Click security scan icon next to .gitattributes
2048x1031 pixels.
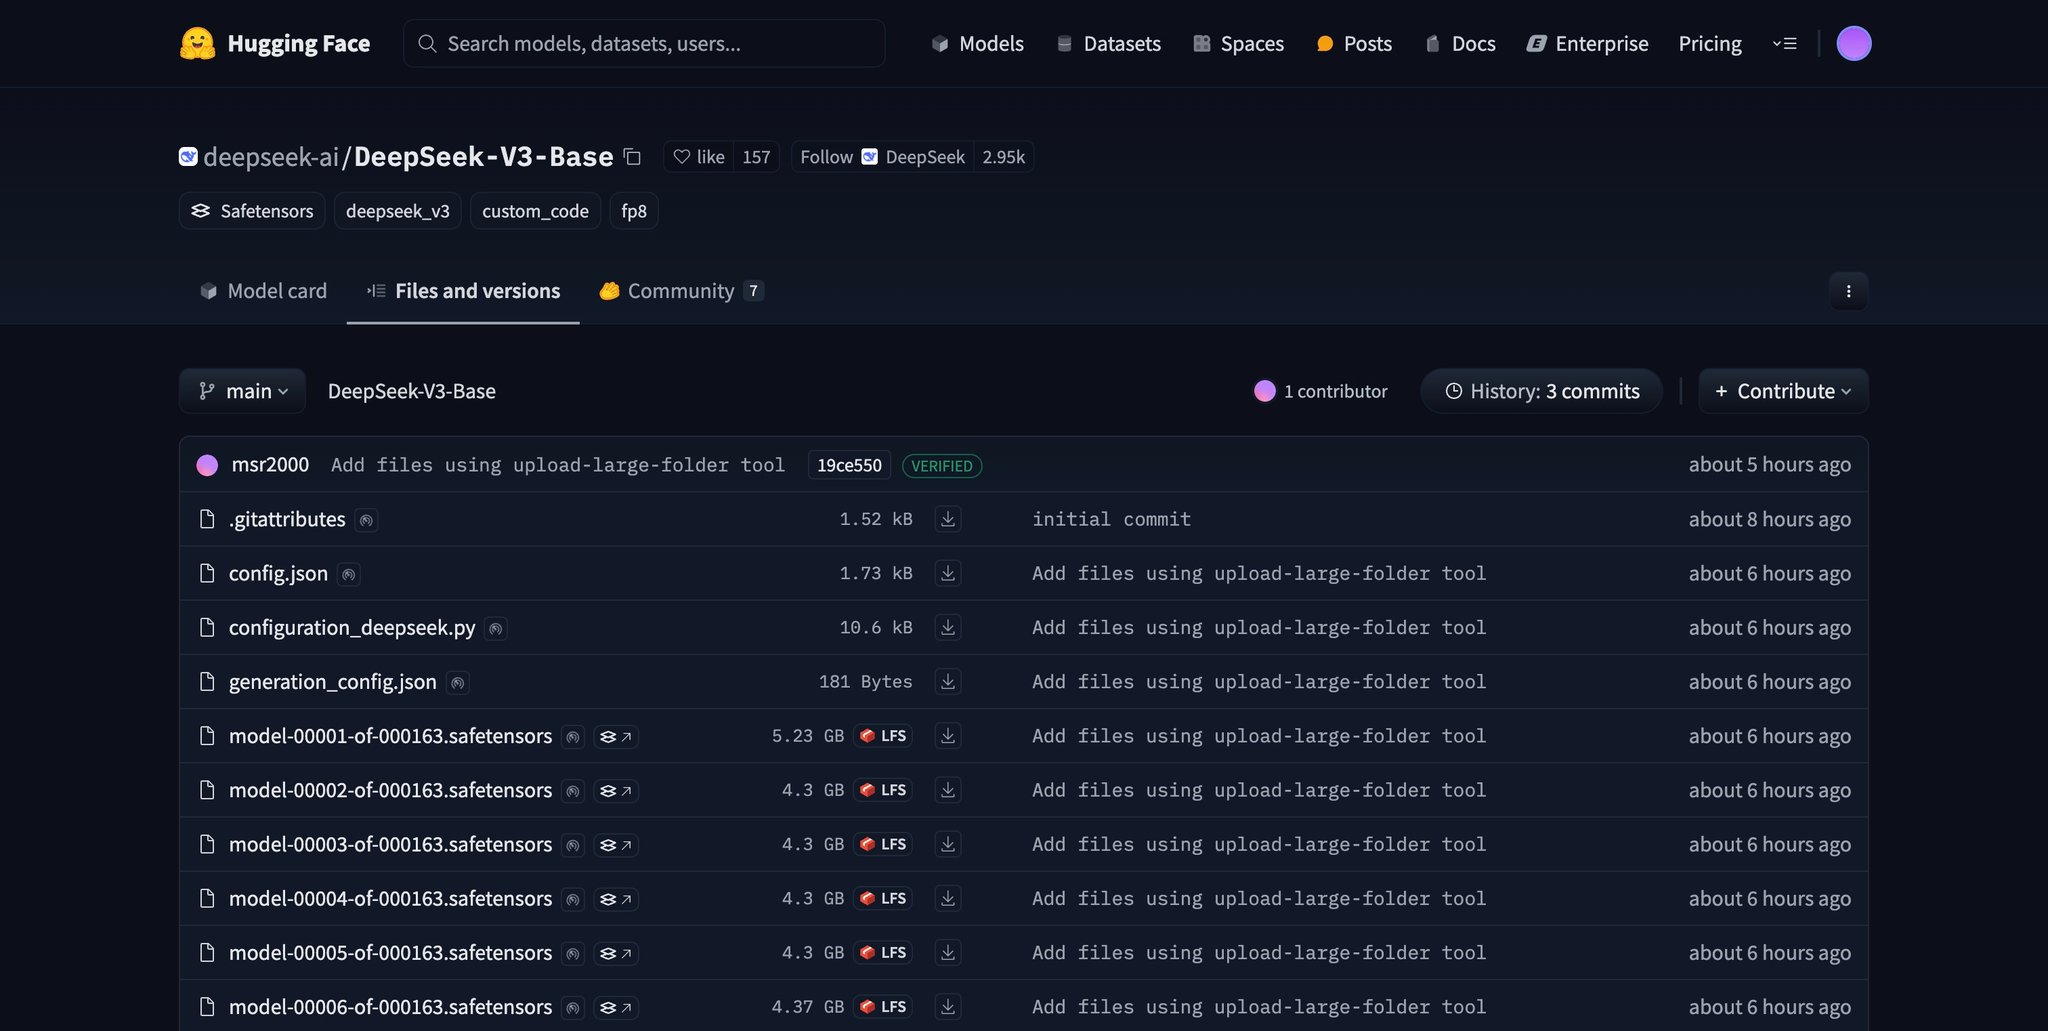[366, 520]
